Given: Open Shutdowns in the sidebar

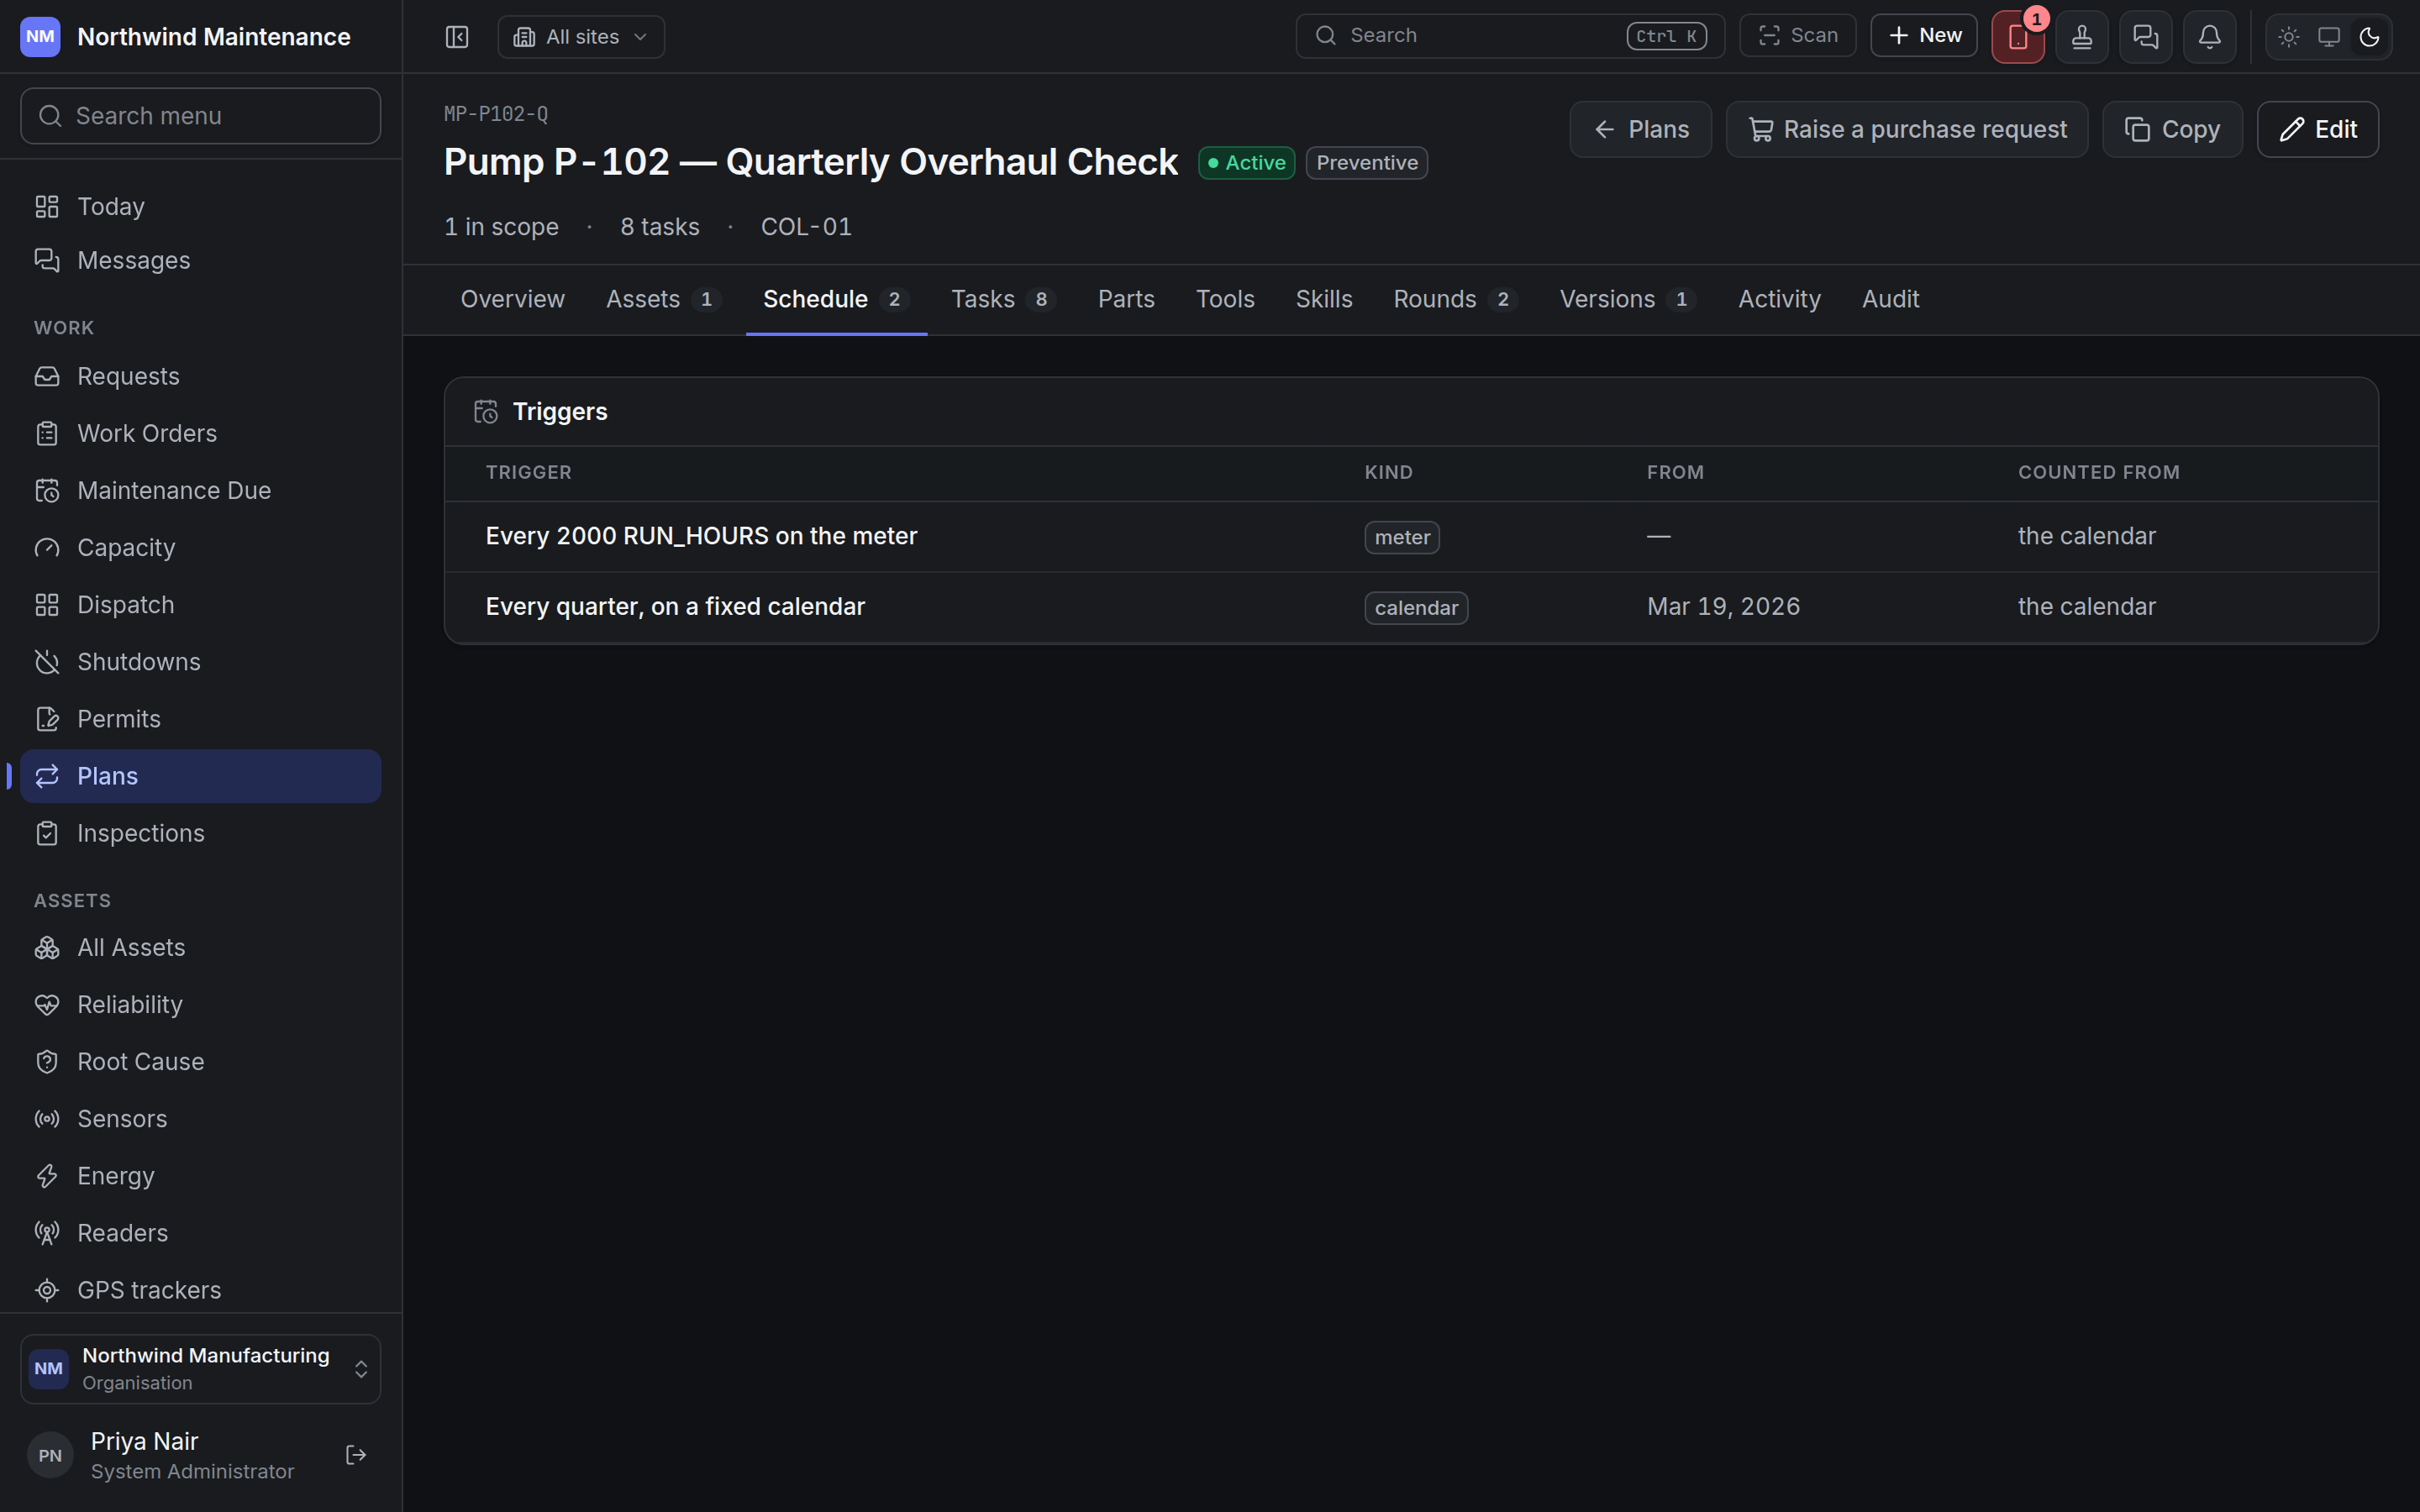Looking at the screenshot, I should (200, 662).
